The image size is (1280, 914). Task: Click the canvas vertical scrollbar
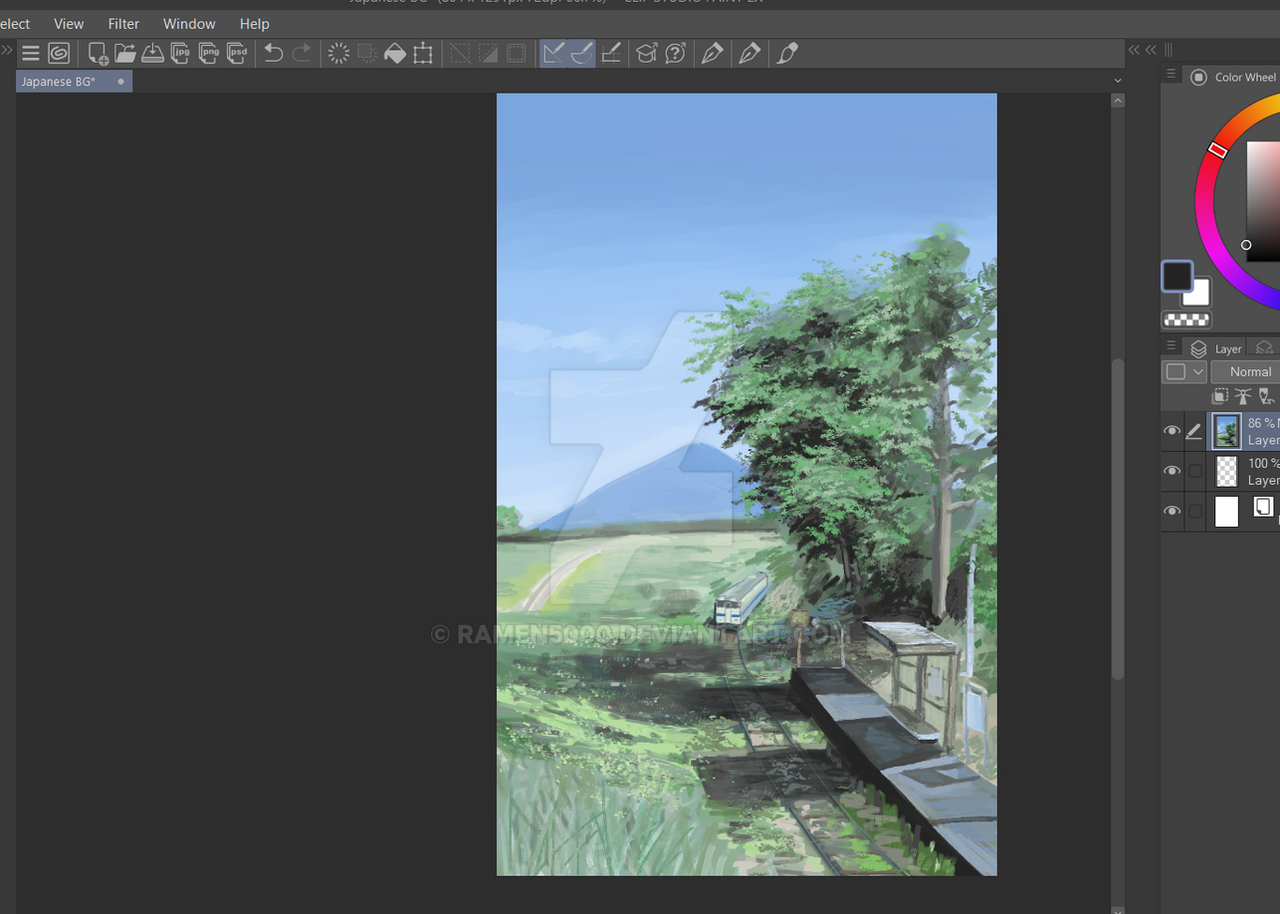point(1118,519)
